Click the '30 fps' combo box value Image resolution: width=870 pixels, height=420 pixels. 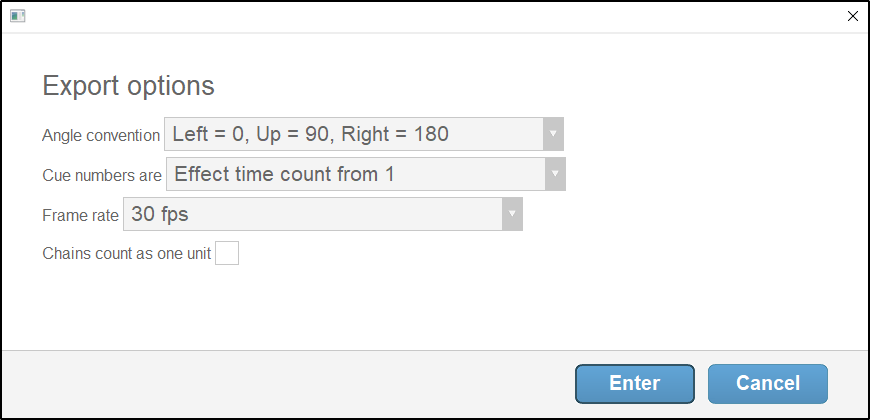160,214
